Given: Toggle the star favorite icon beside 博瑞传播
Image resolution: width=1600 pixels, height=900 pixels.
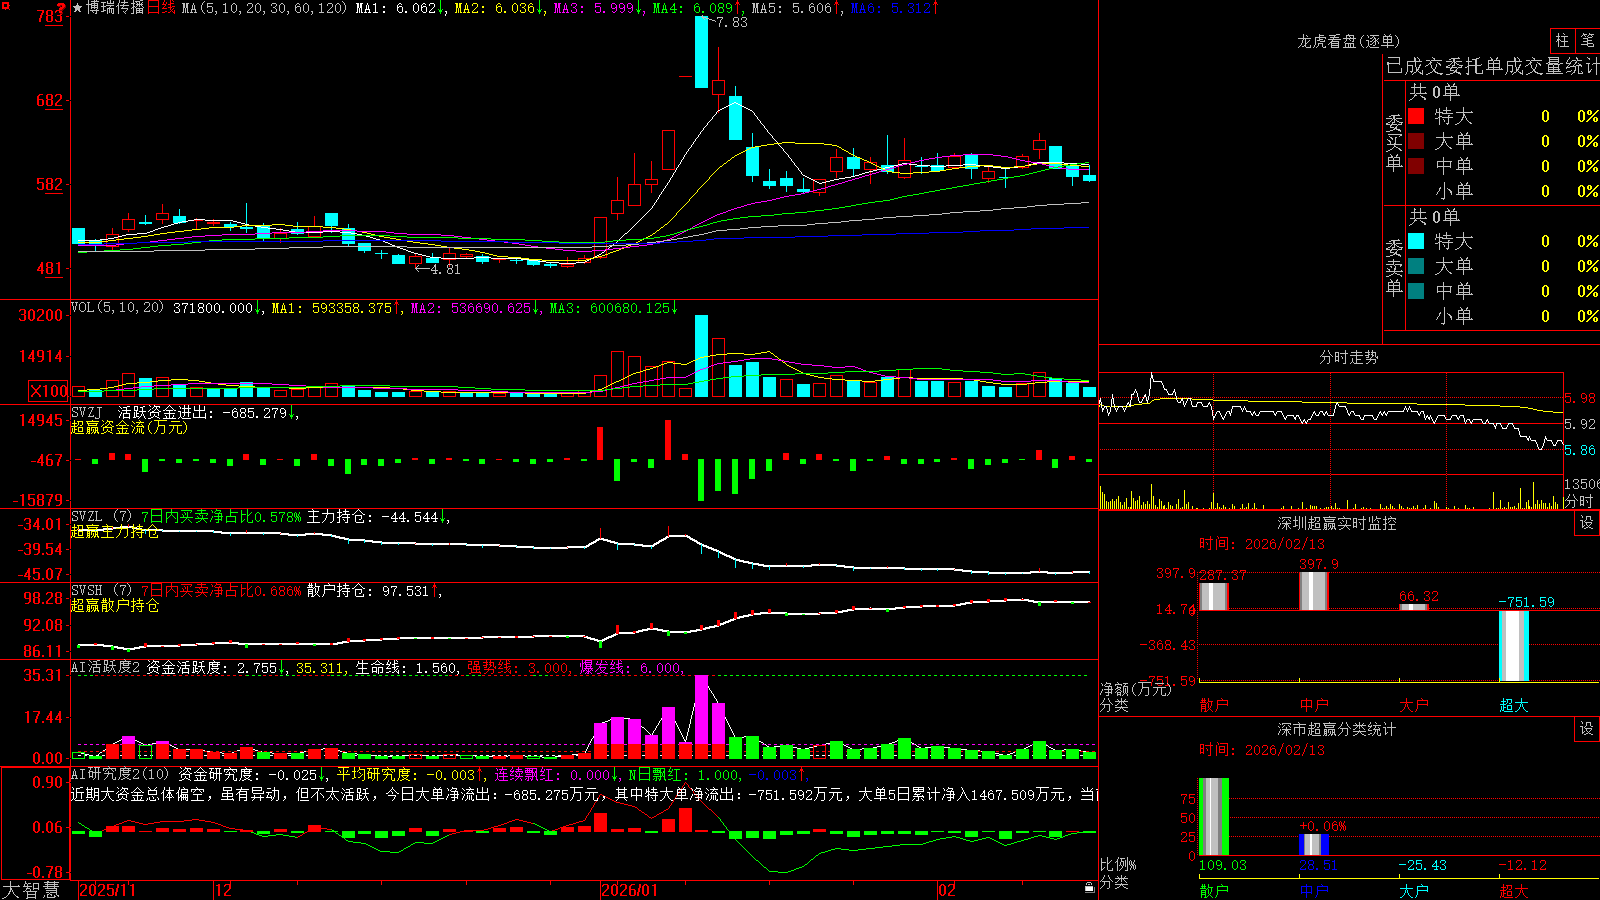Looking at the screenshot, I should coord(78,8).
